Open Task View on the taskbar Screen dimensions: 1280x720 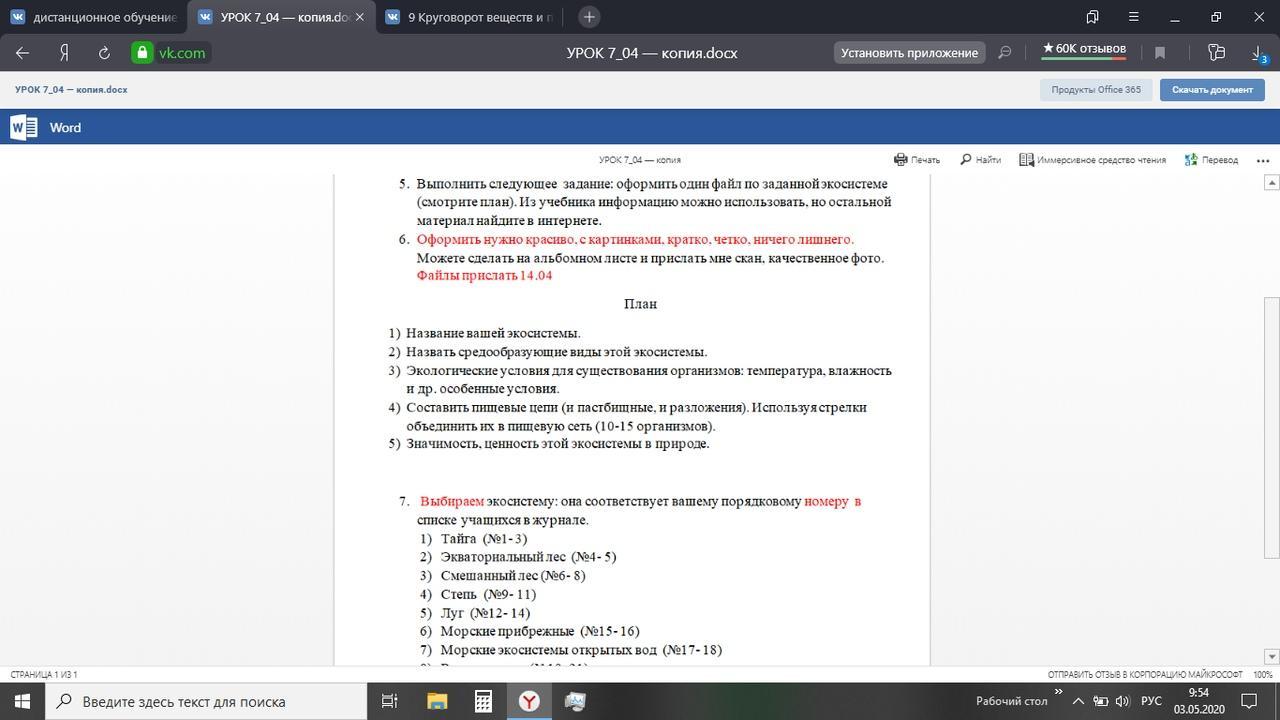point(390,701)
